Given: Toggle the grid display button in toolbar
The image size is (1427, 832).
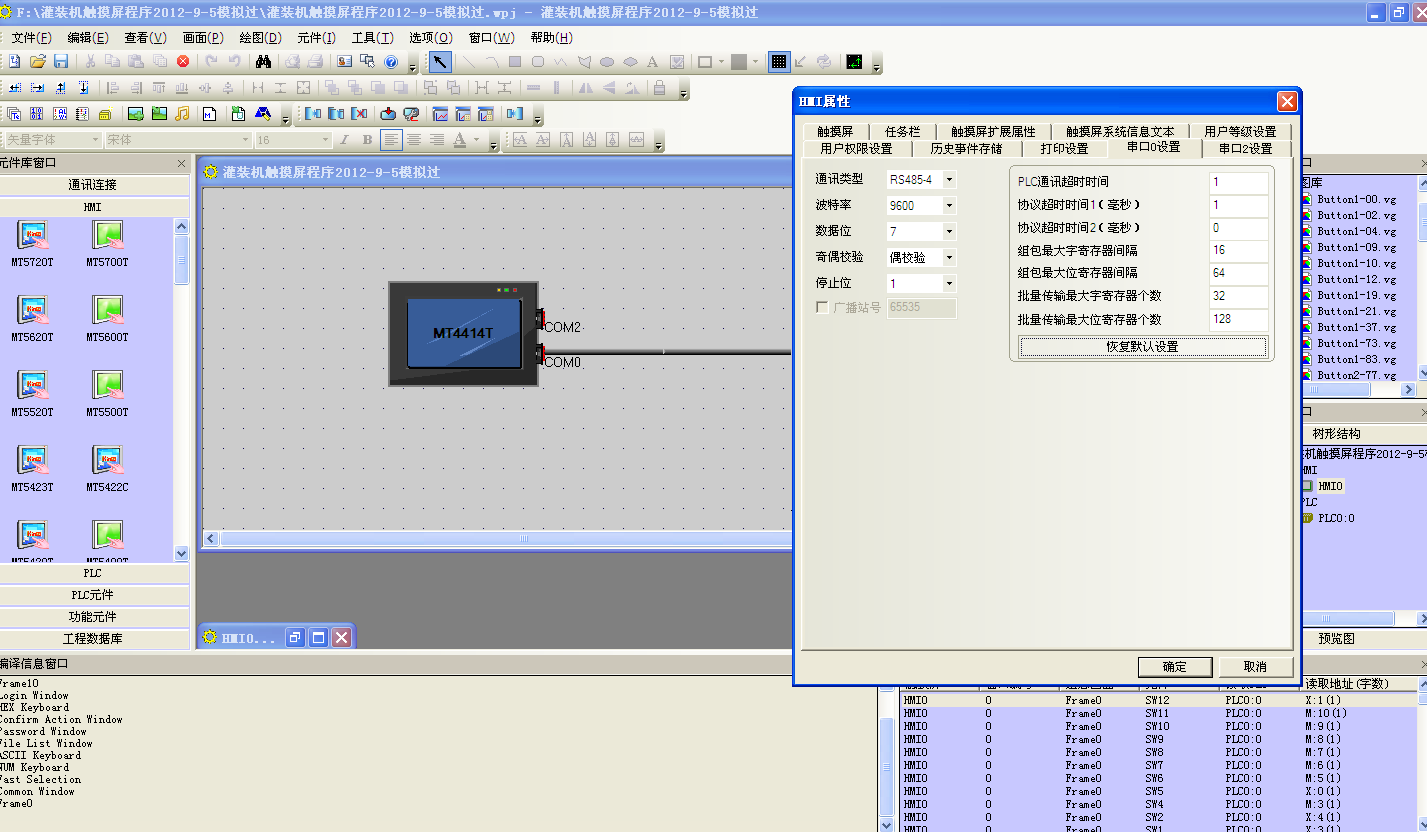Looking at the screenshot, I should [778, 62].
